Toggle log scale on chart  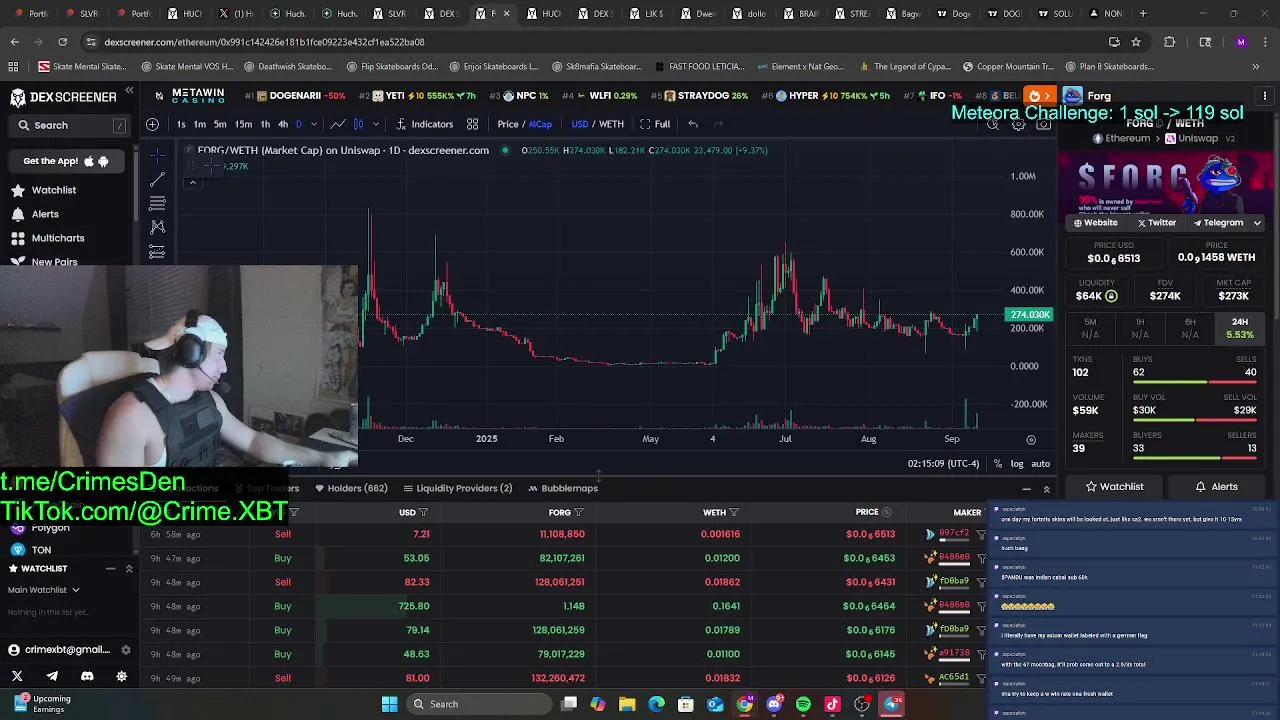coord(1017,464)
